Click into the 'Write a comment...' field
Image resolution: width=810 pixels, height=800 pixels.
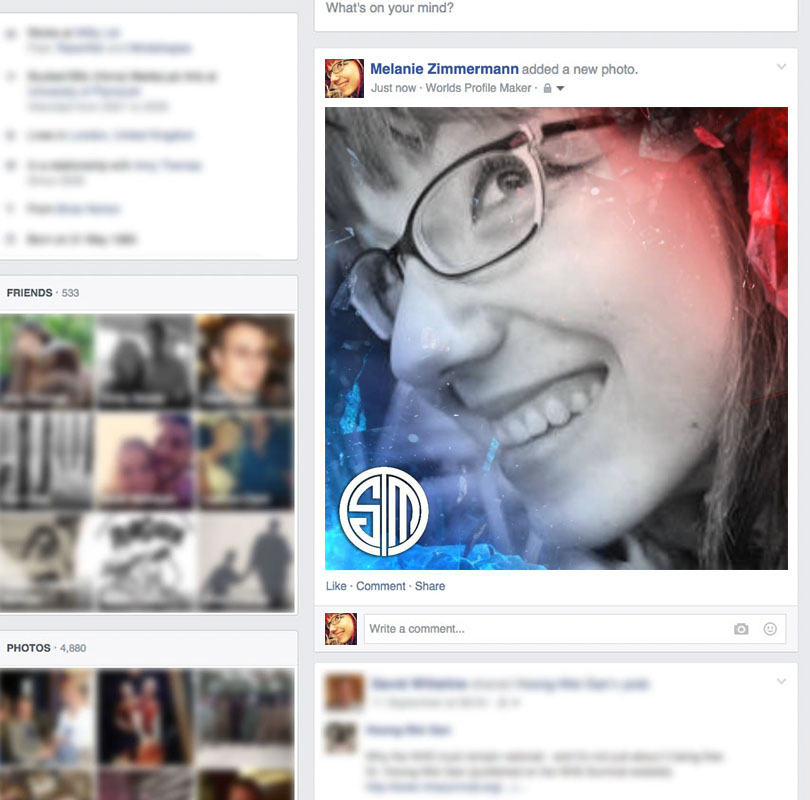(545, 629)
